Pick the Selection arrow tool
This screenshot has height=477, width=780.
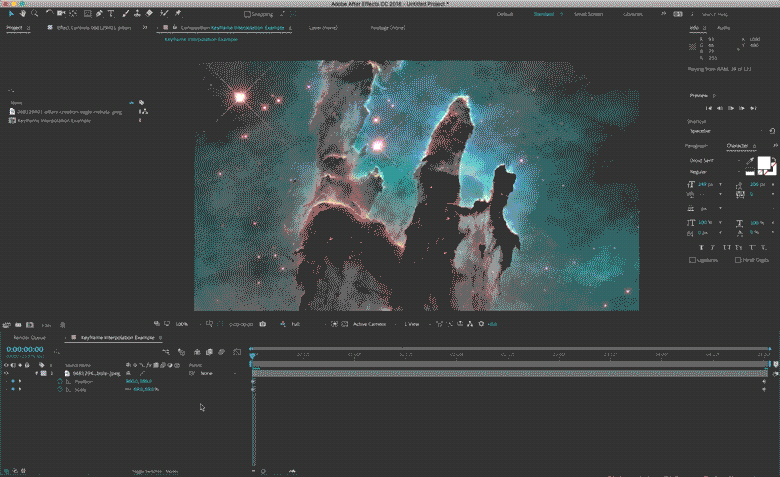[11, 14]
